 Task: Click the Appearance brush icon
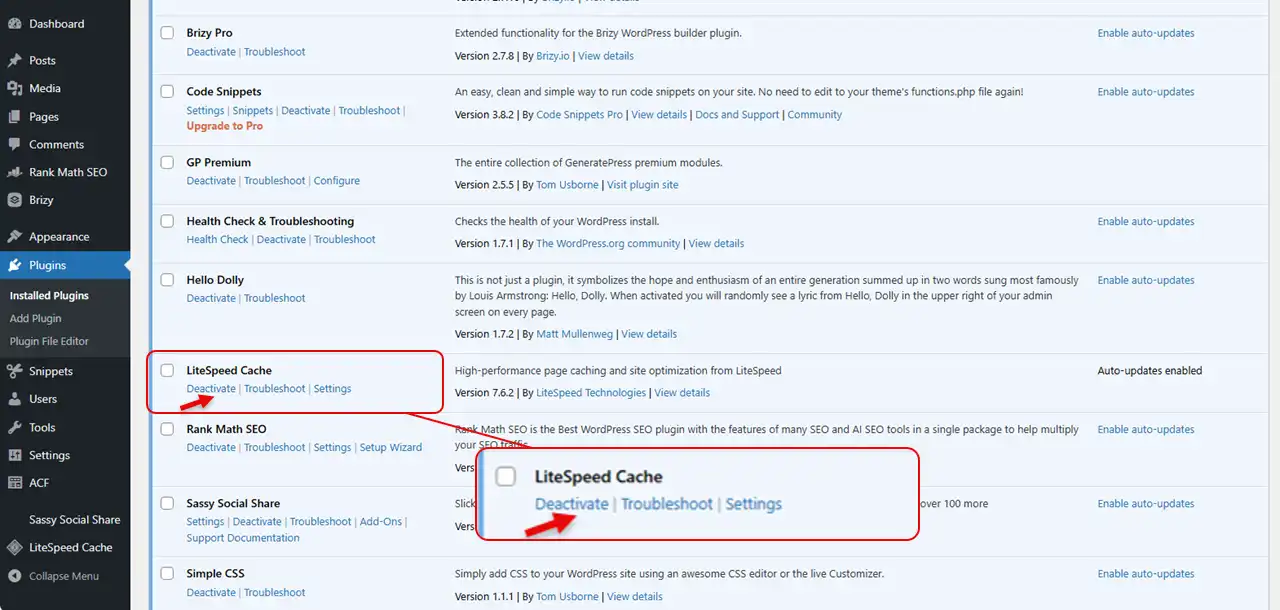(14, 237)
